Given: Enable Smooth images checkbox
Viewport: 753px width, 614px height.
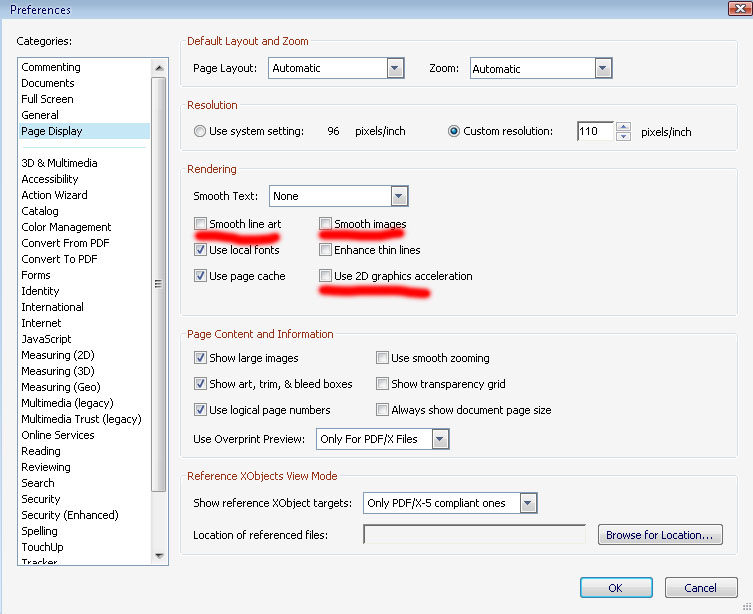Looking at the screenshot, I should click(325, 224).
